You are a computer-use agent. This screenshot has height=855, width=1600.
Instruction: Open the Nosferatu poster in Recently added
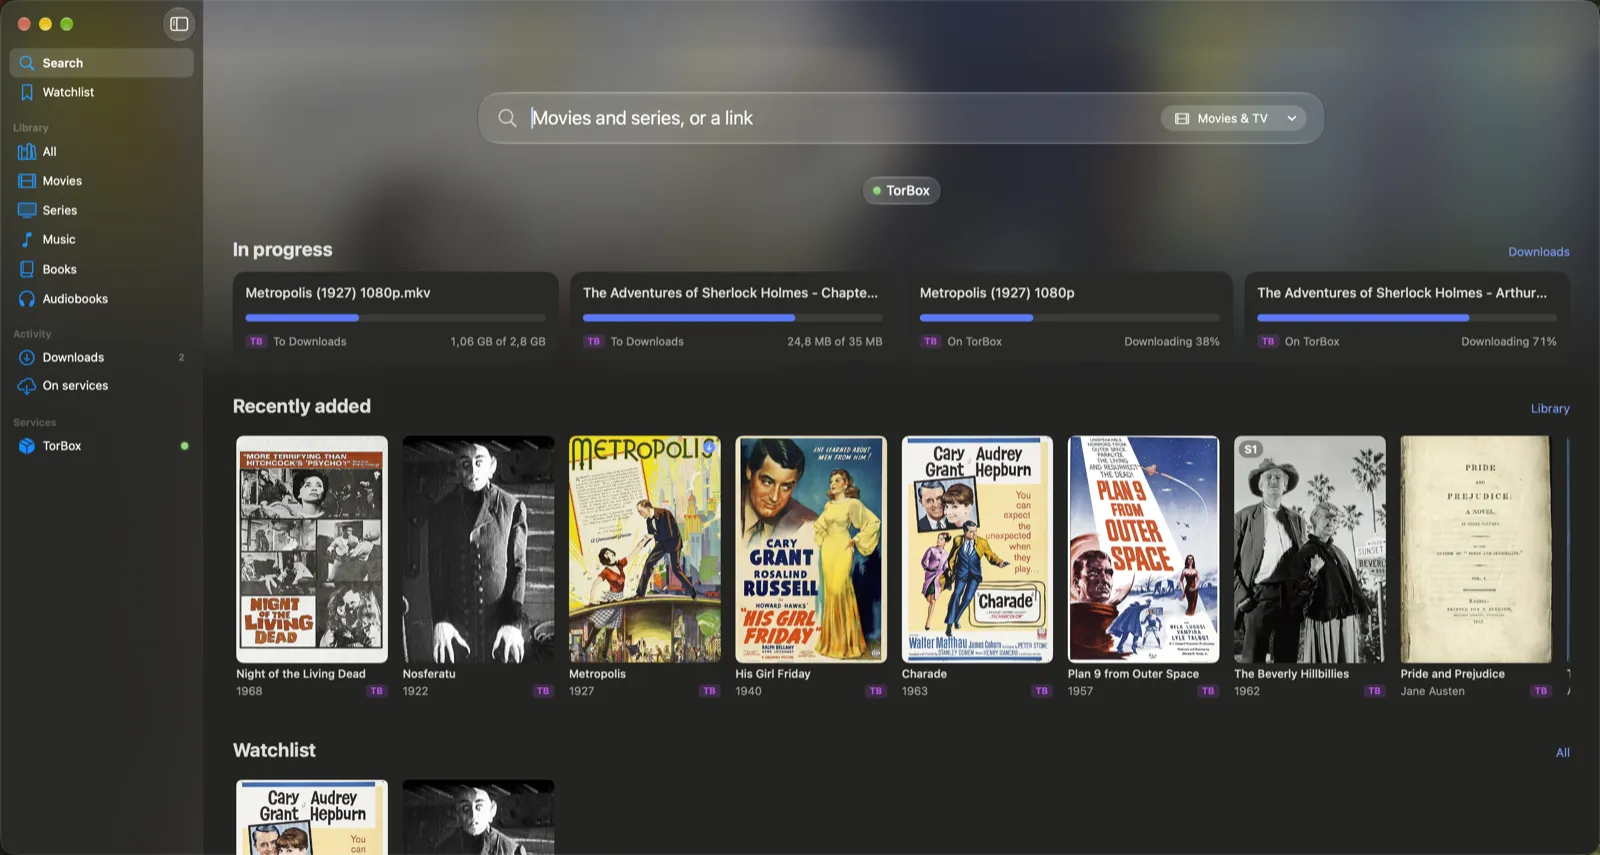[478, 549]
